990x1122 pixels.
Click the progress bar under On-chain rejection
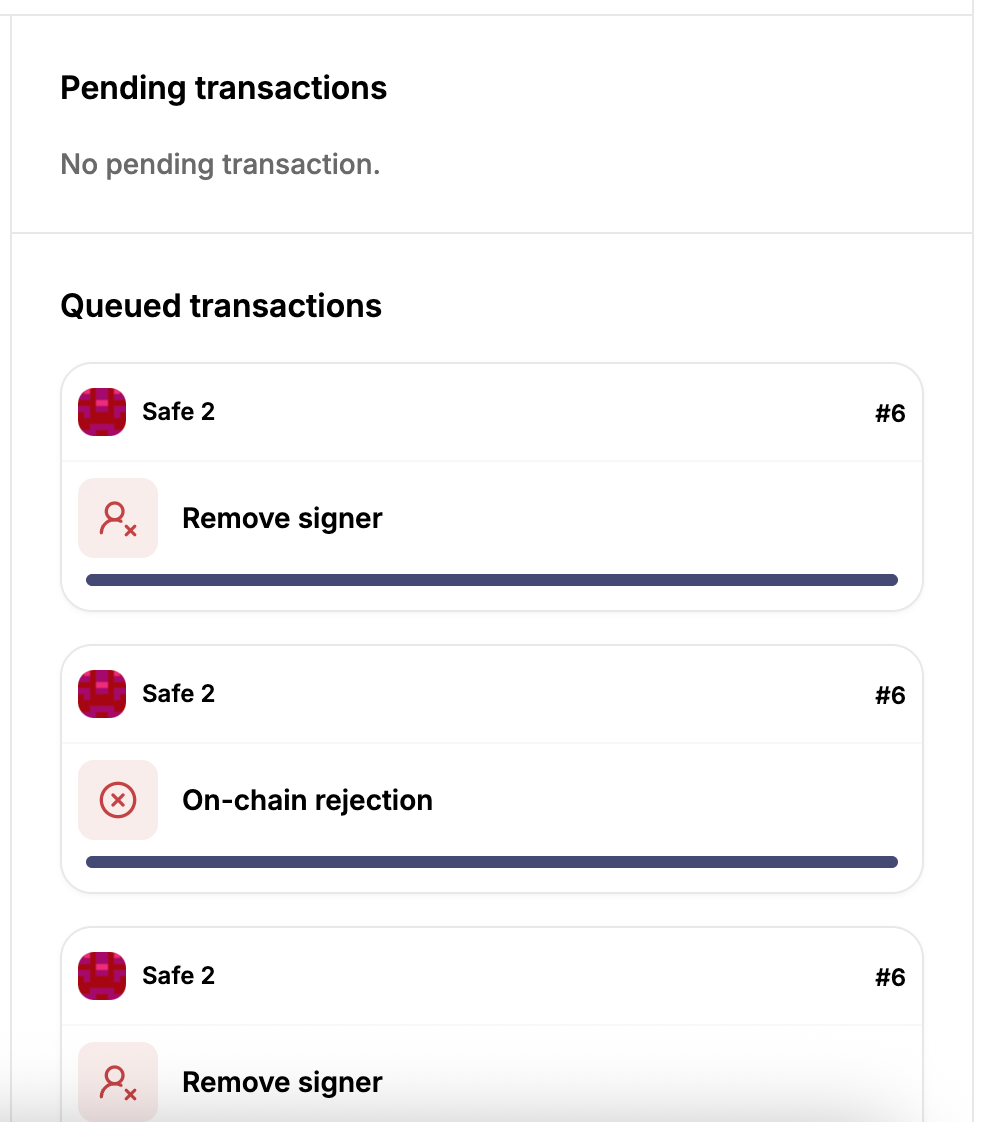[491, 862]
